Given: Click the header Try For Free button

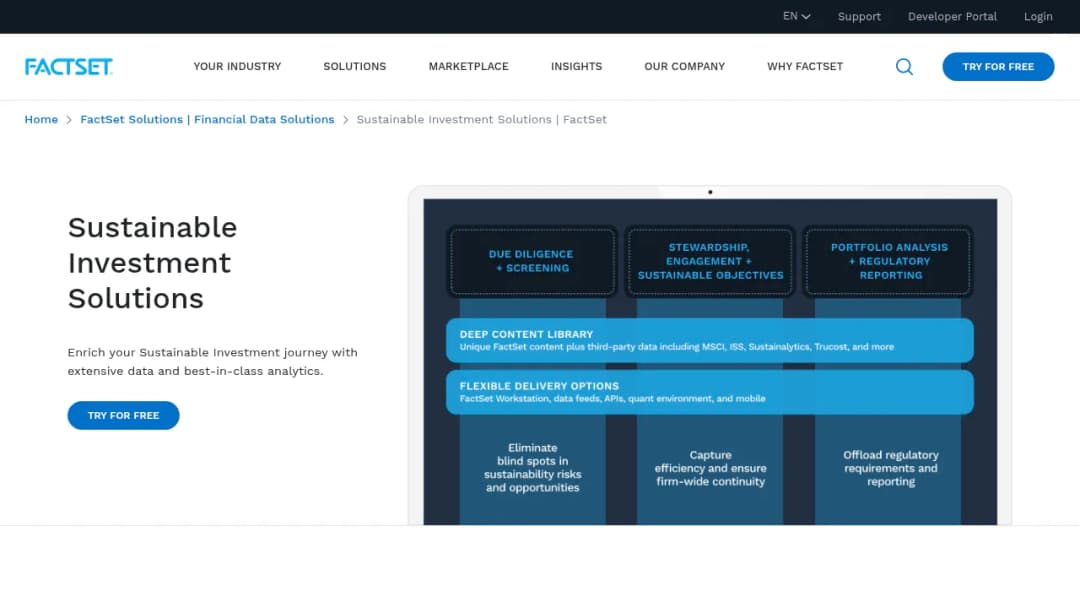Looking at the screenshot, I should pos(998,67).
